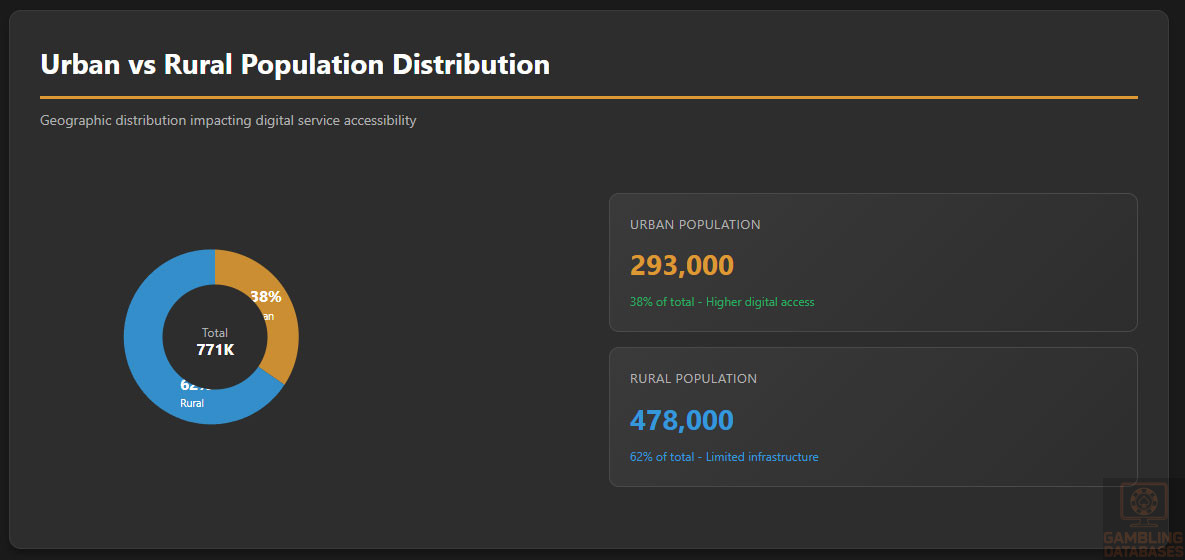Image resolution: width=1185 pixels, height=560 pixels.
Task: Click the Total label inside the donut
Action: (215, 333)
